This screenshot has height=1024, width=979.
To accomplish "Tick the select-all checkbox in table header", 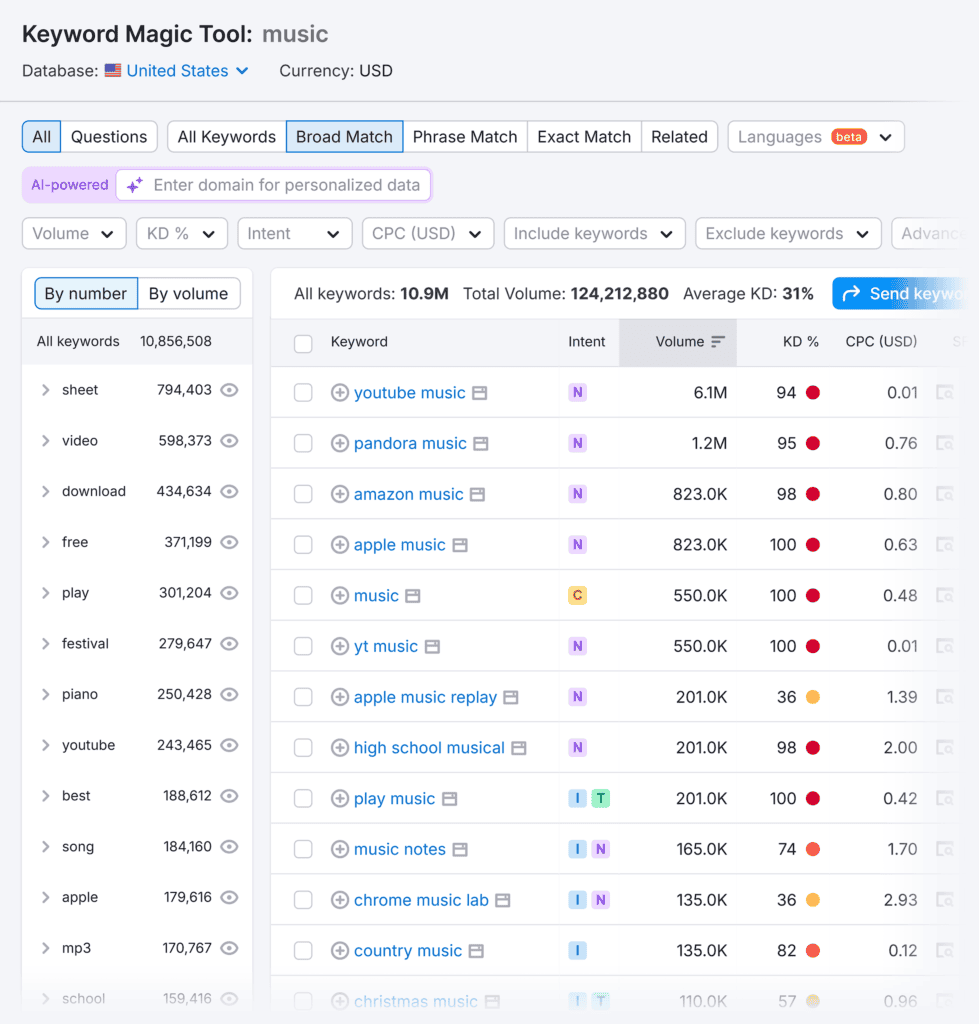I will pyautogui.click(x=303, y=343).
